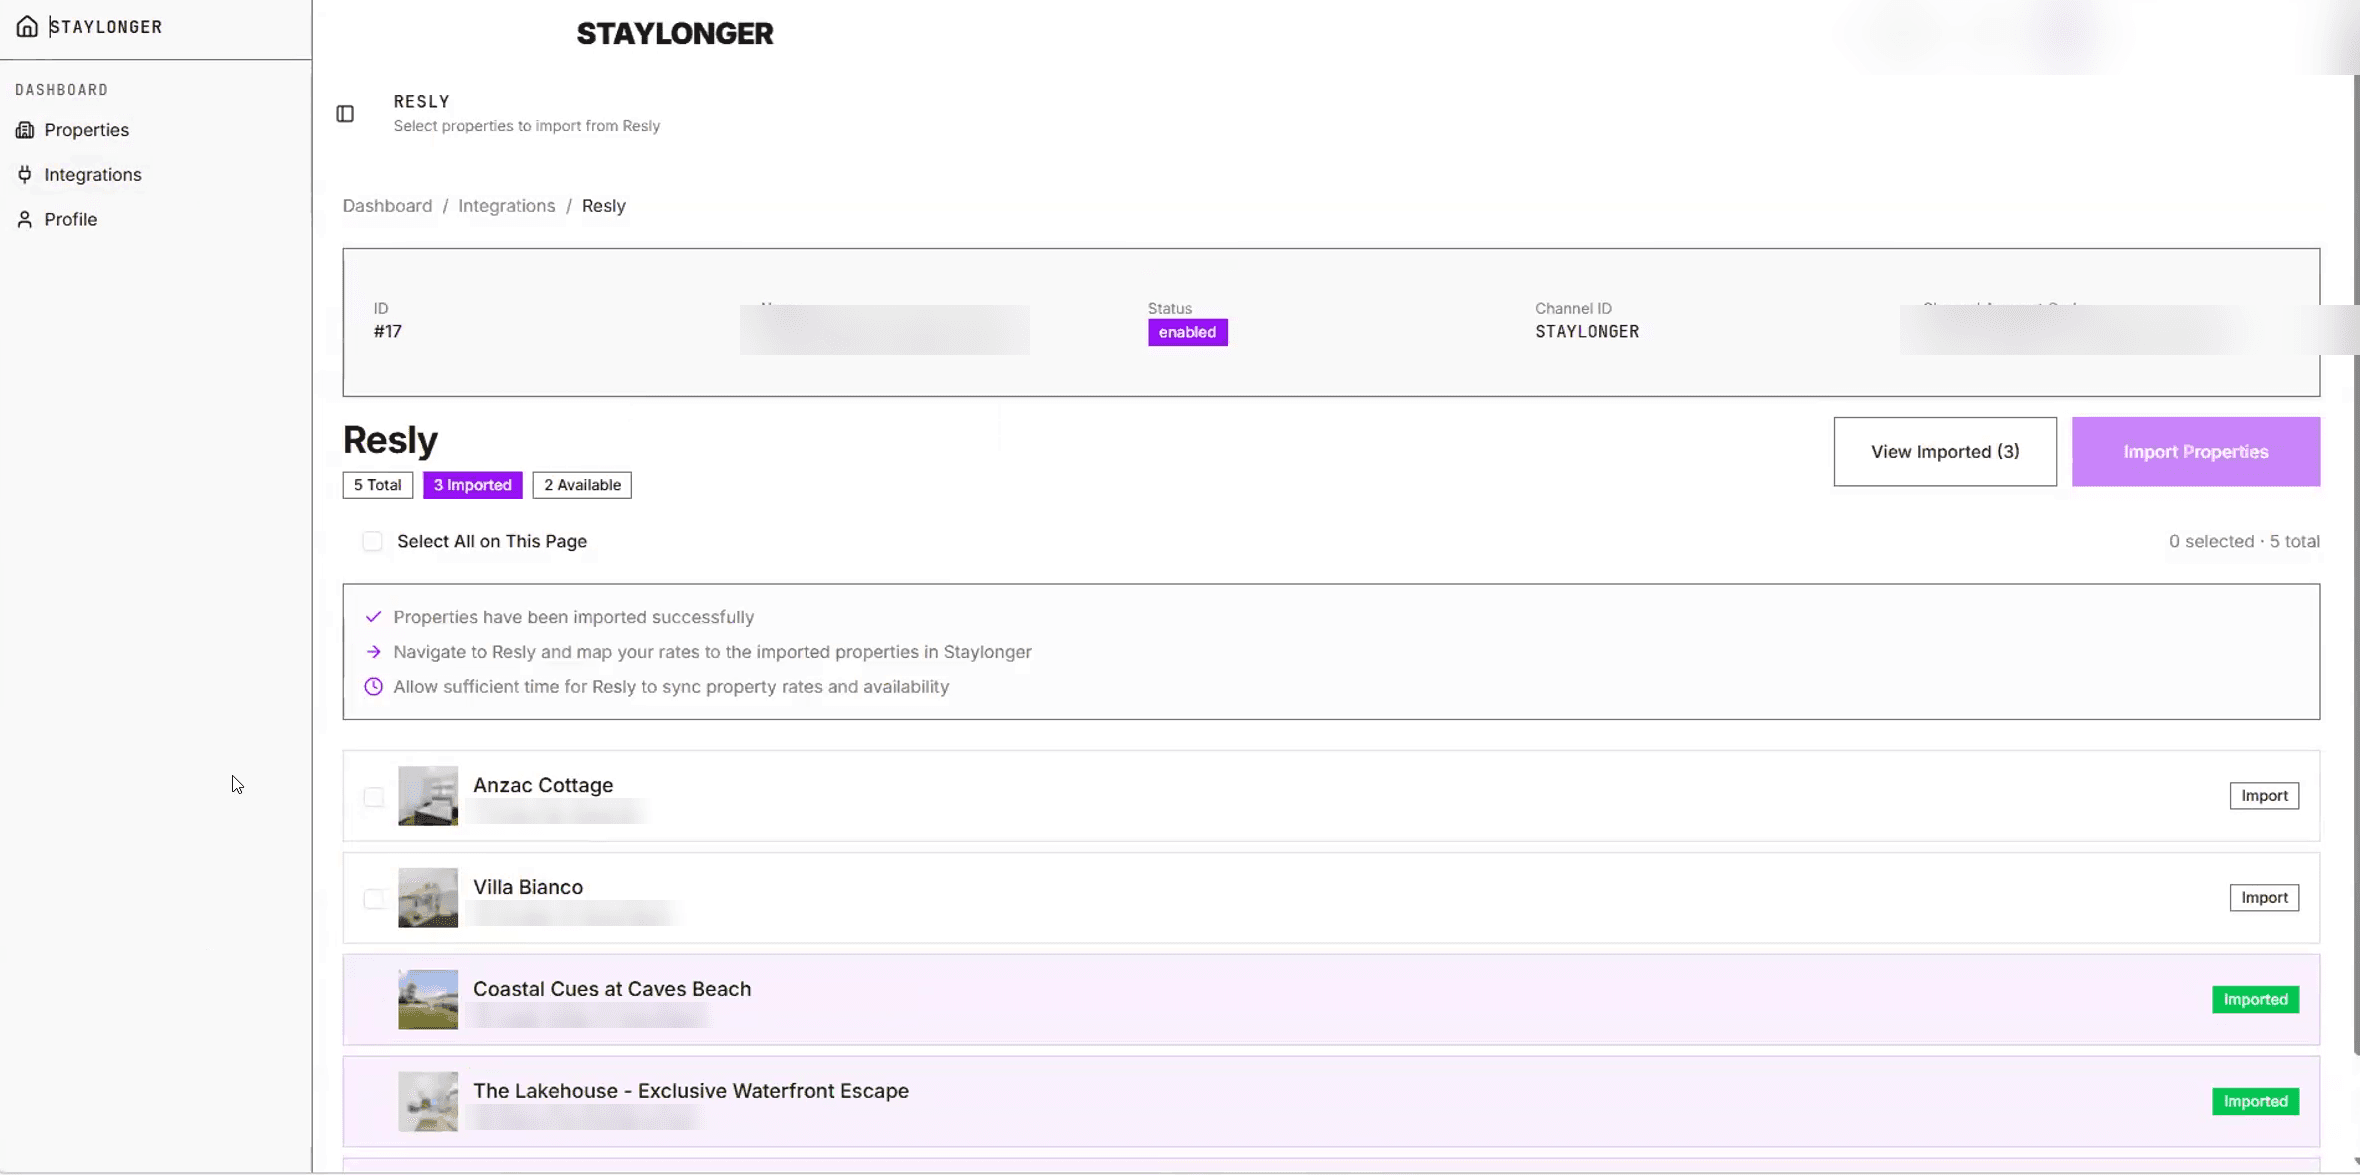Import the Villa Bianco property
This screenshot has width=2360, height=1175.
point(2264,898)
